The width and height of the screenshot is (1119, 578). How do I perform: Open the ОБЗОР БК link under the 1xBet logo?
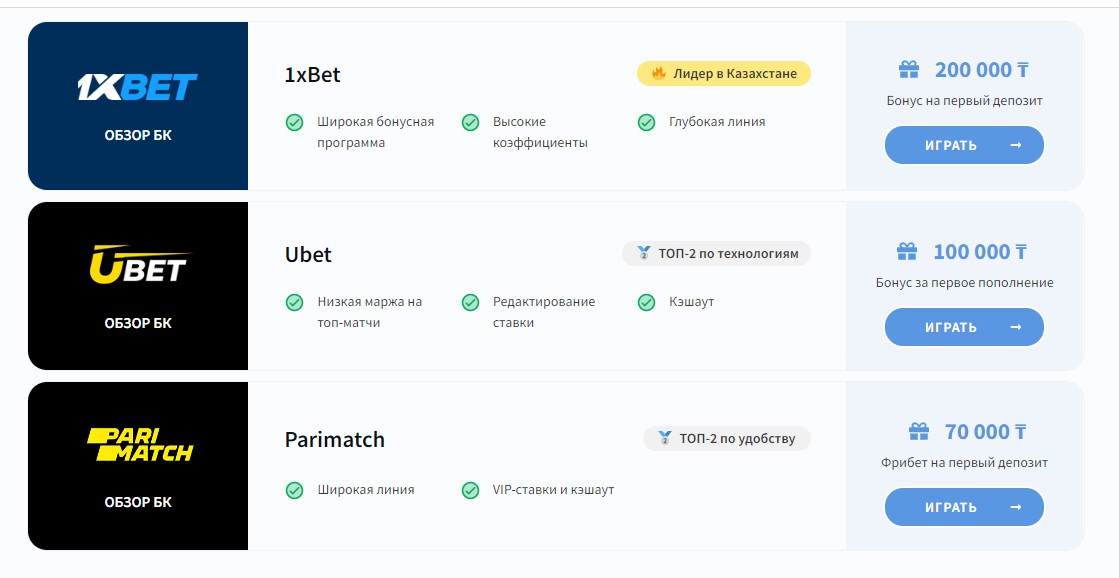(x=138, y=135)
